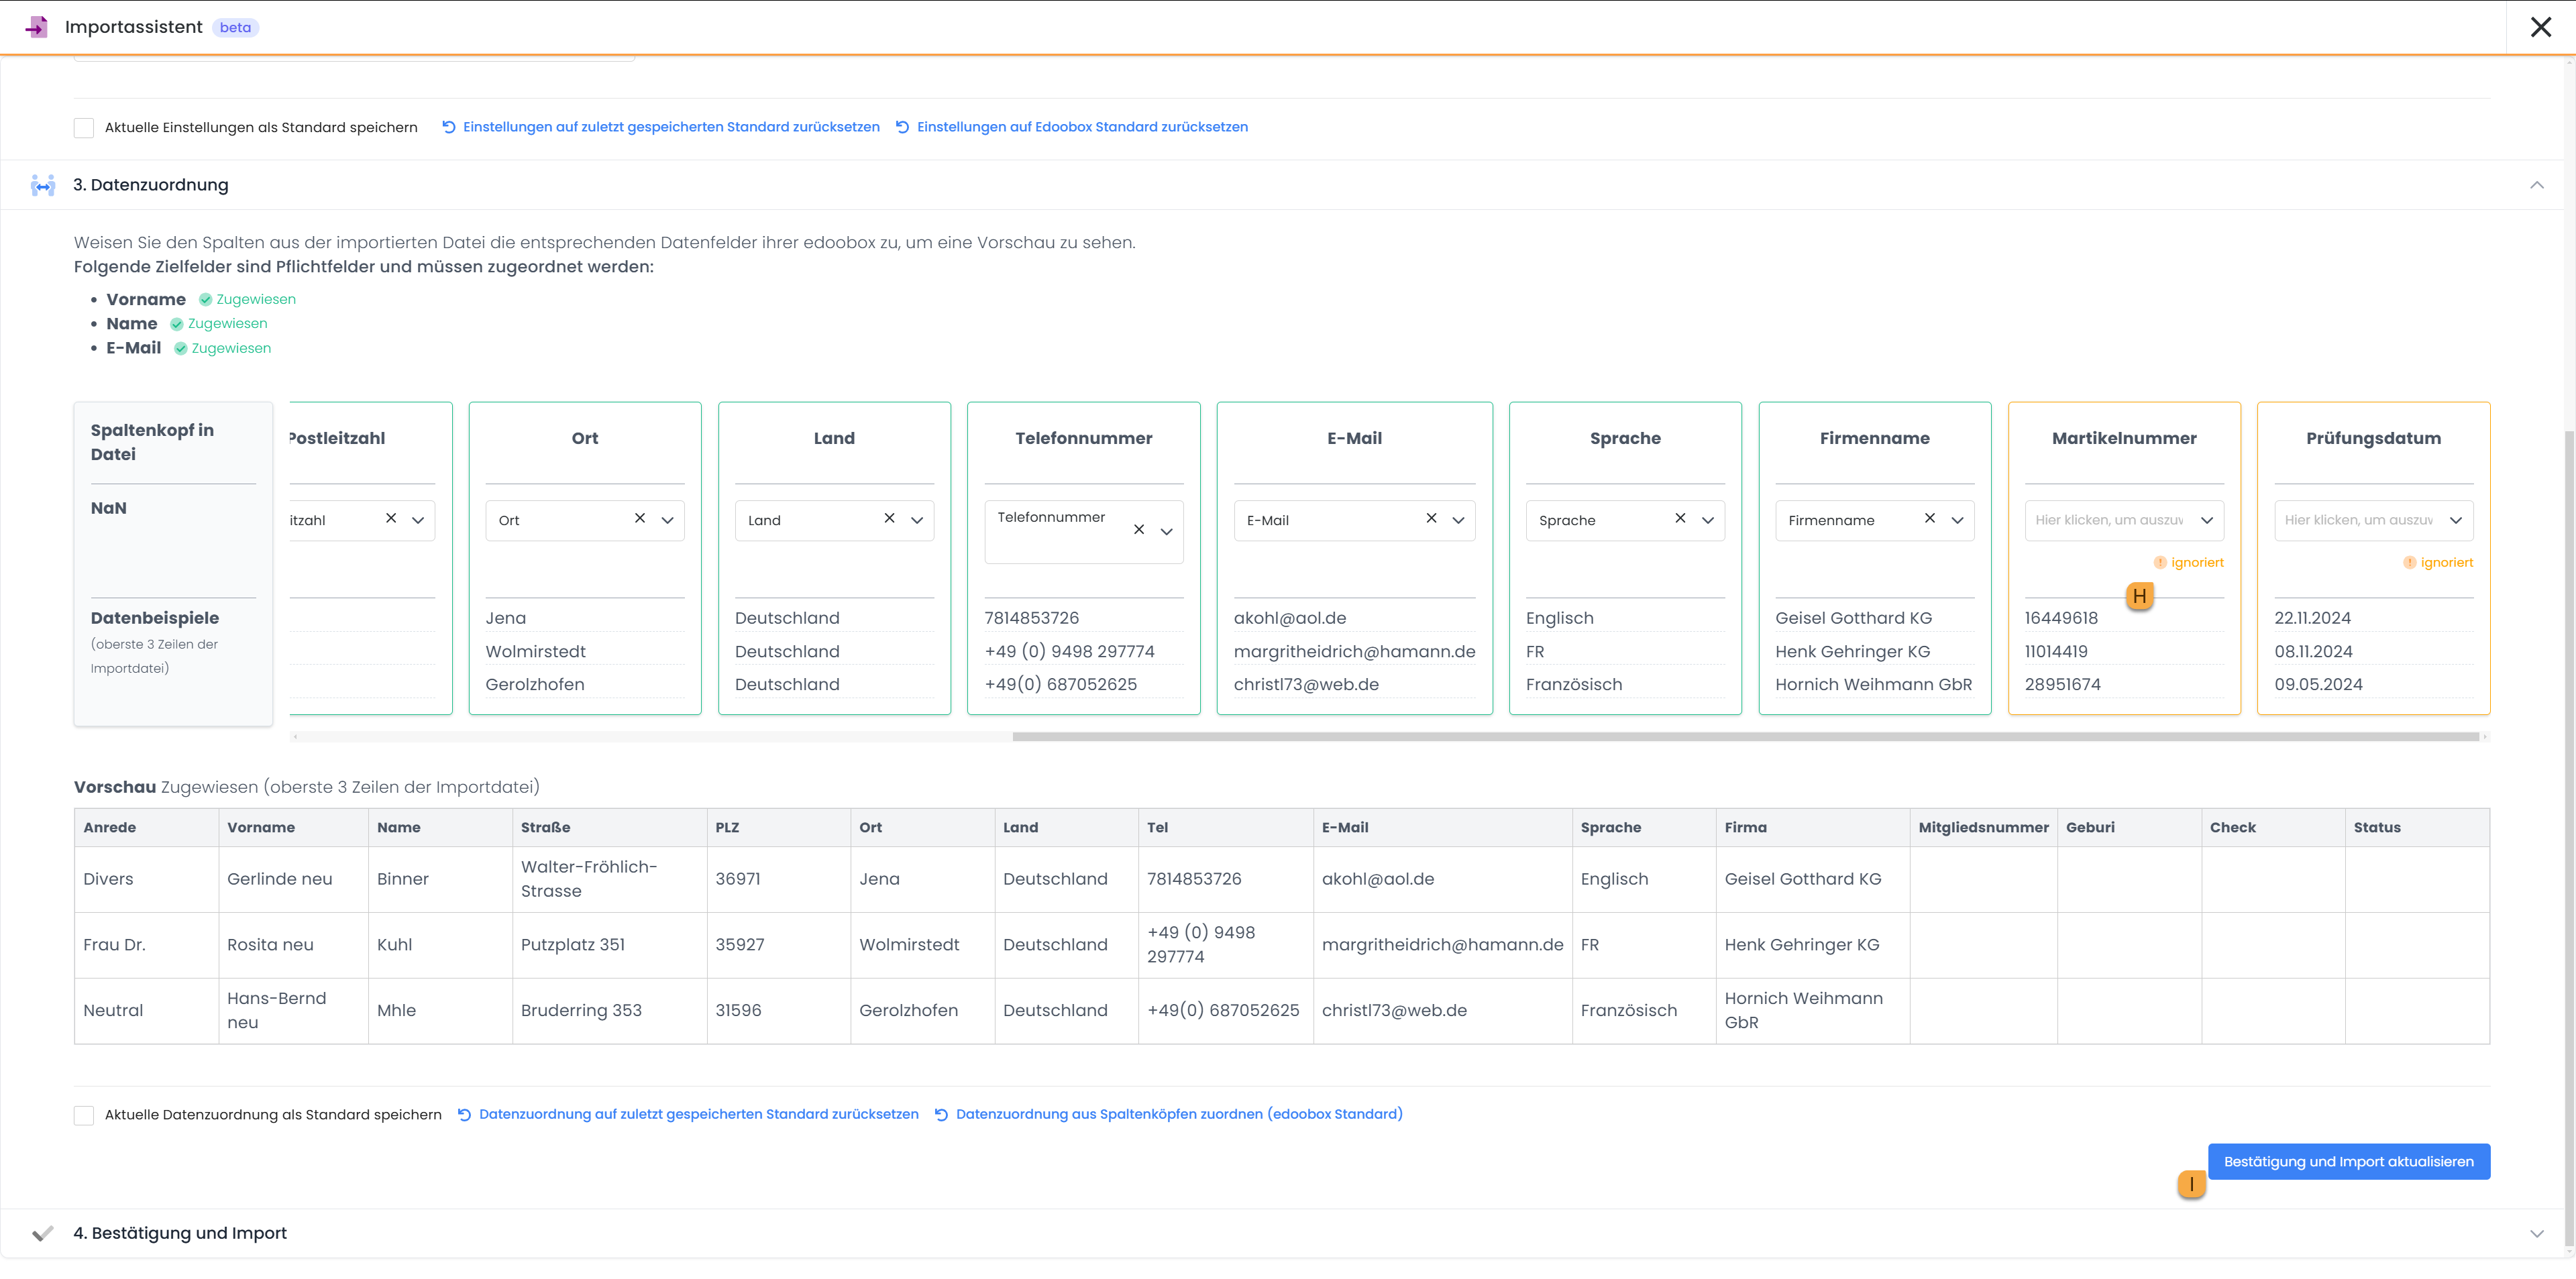Clear the E-Mail mapping X icon
This screenshot has height=1279, width=2576.
pos(1431,518)
